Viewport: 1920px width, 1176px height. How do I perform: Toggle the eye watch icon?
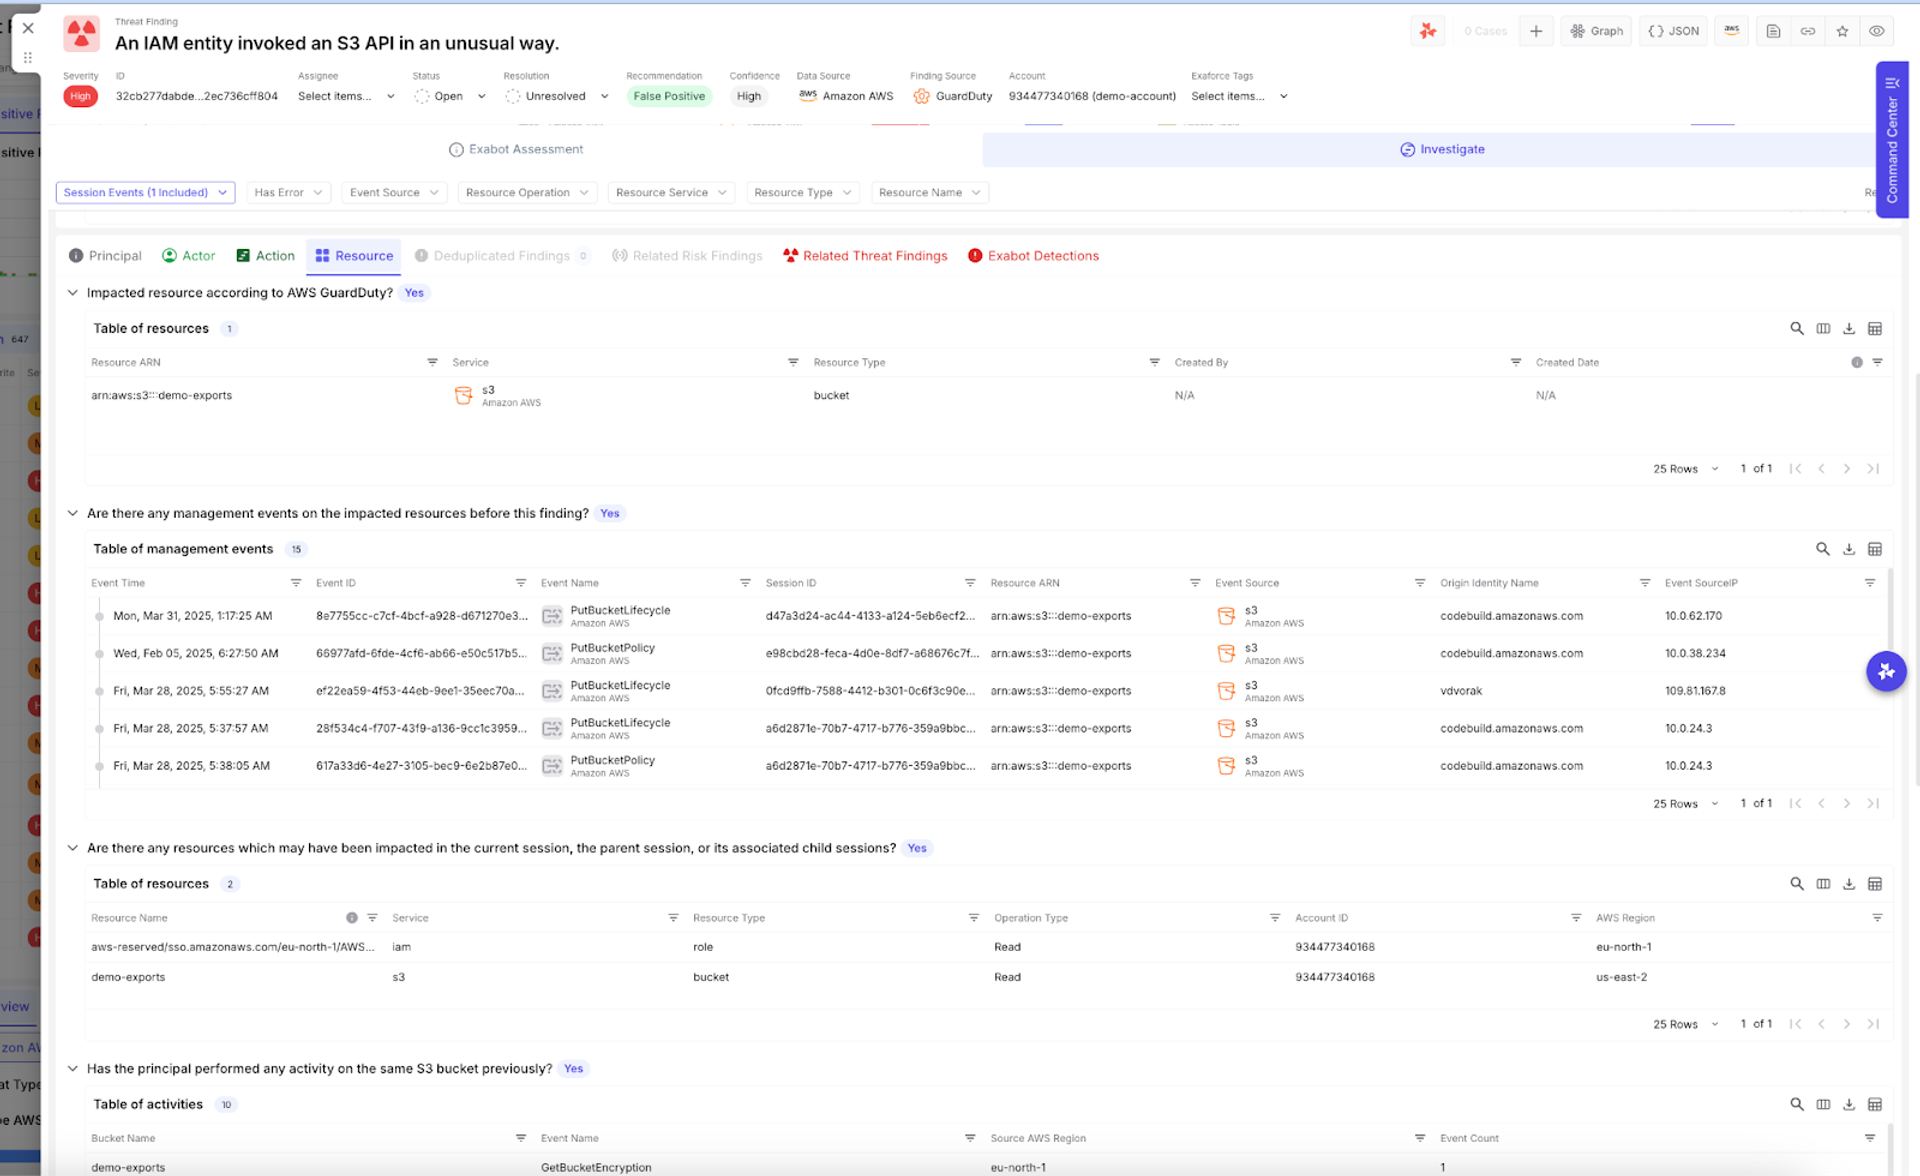point(1877,31)
